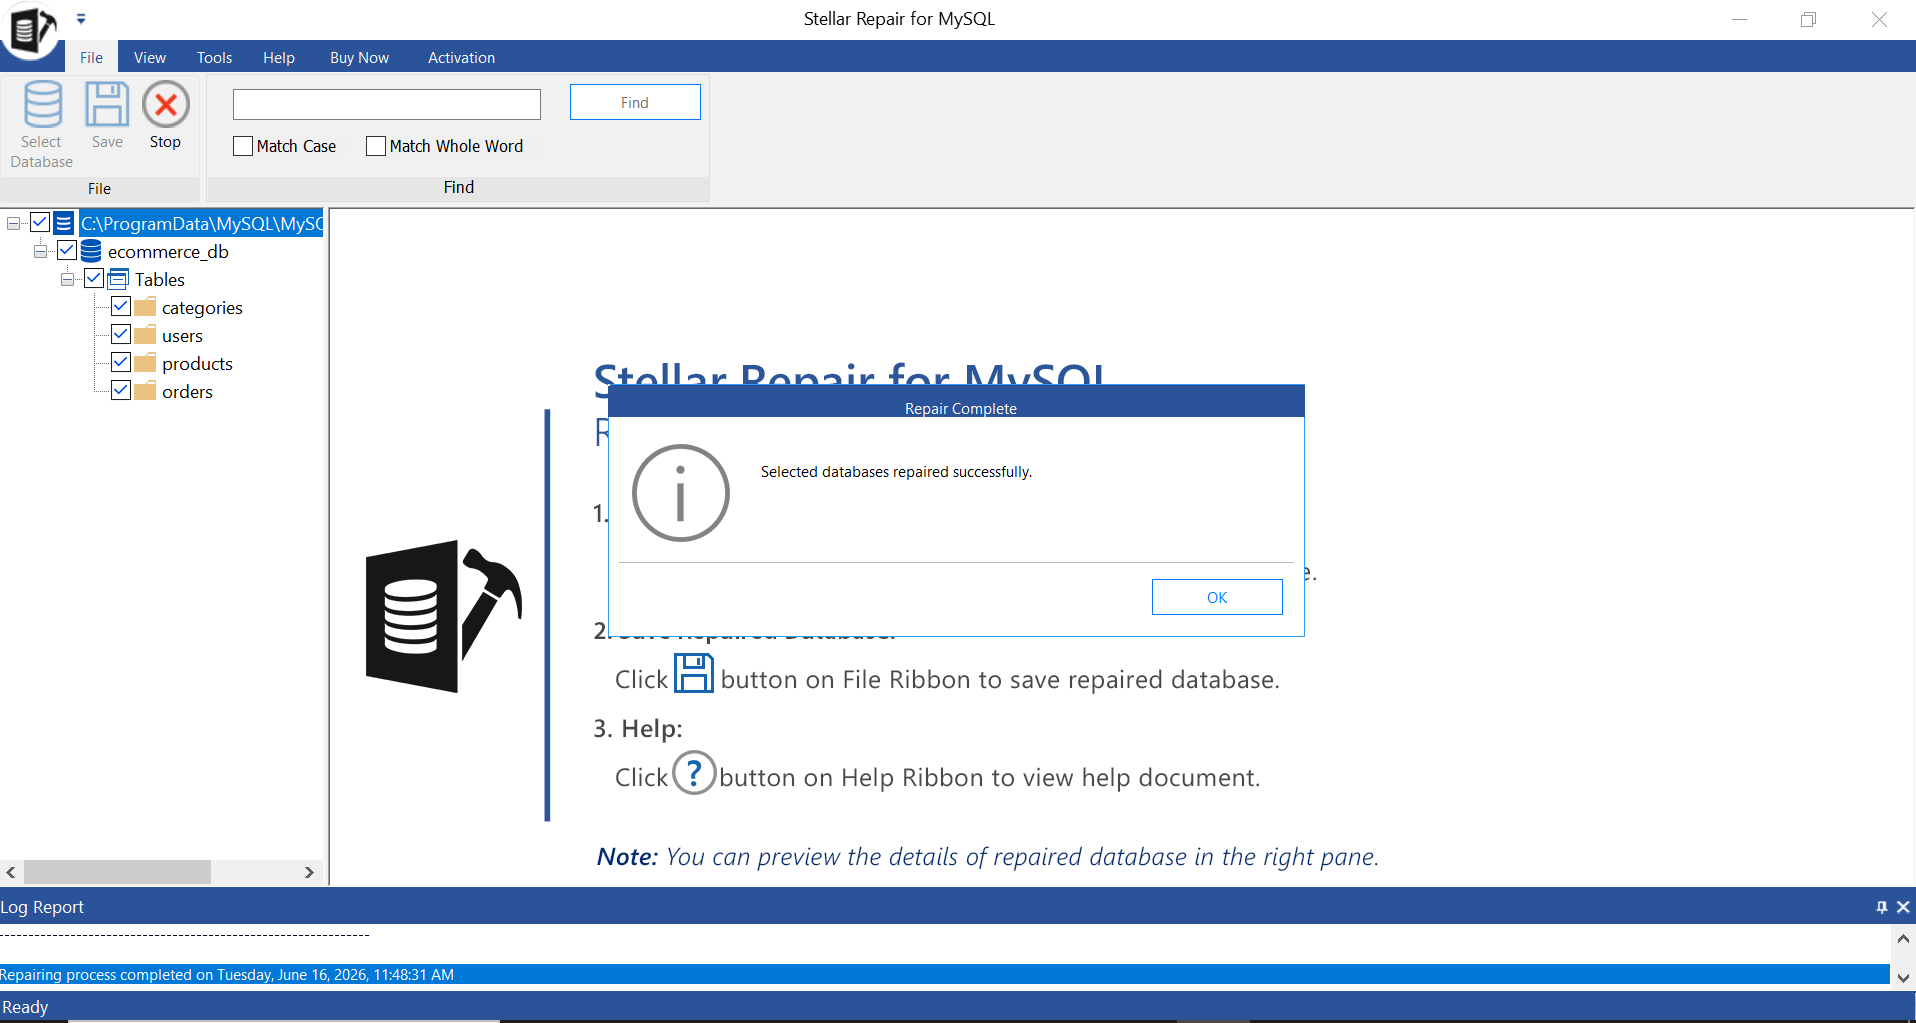Viewport: 1916px width, 1023px height.
Task: Open the View ribbon tab
Action: coord(150,57)
